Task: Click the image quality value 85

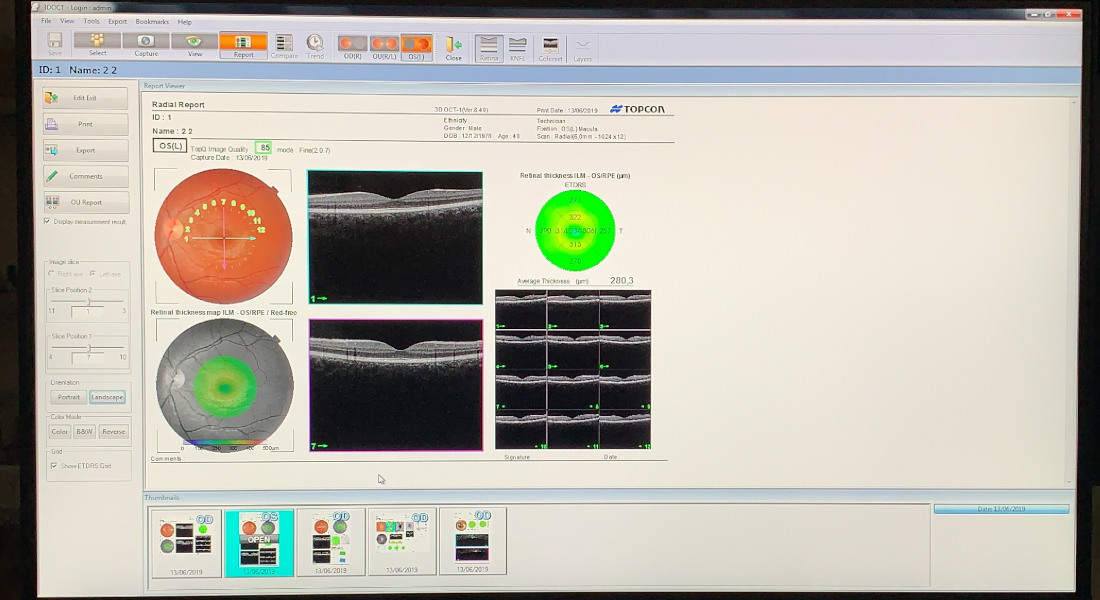Action: 264,147
